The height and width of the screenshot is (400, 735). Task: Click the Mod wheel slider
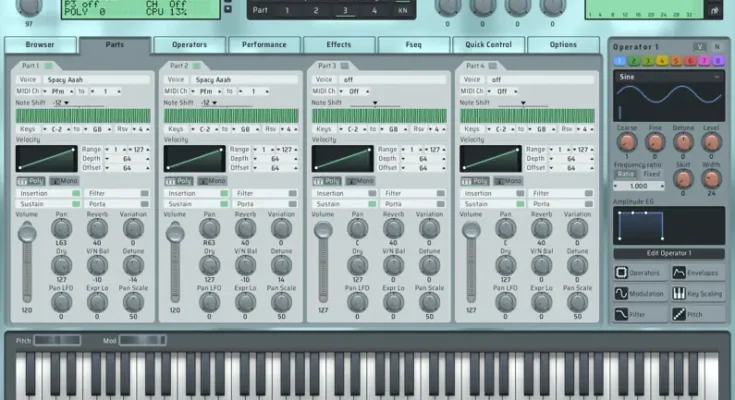142,340
